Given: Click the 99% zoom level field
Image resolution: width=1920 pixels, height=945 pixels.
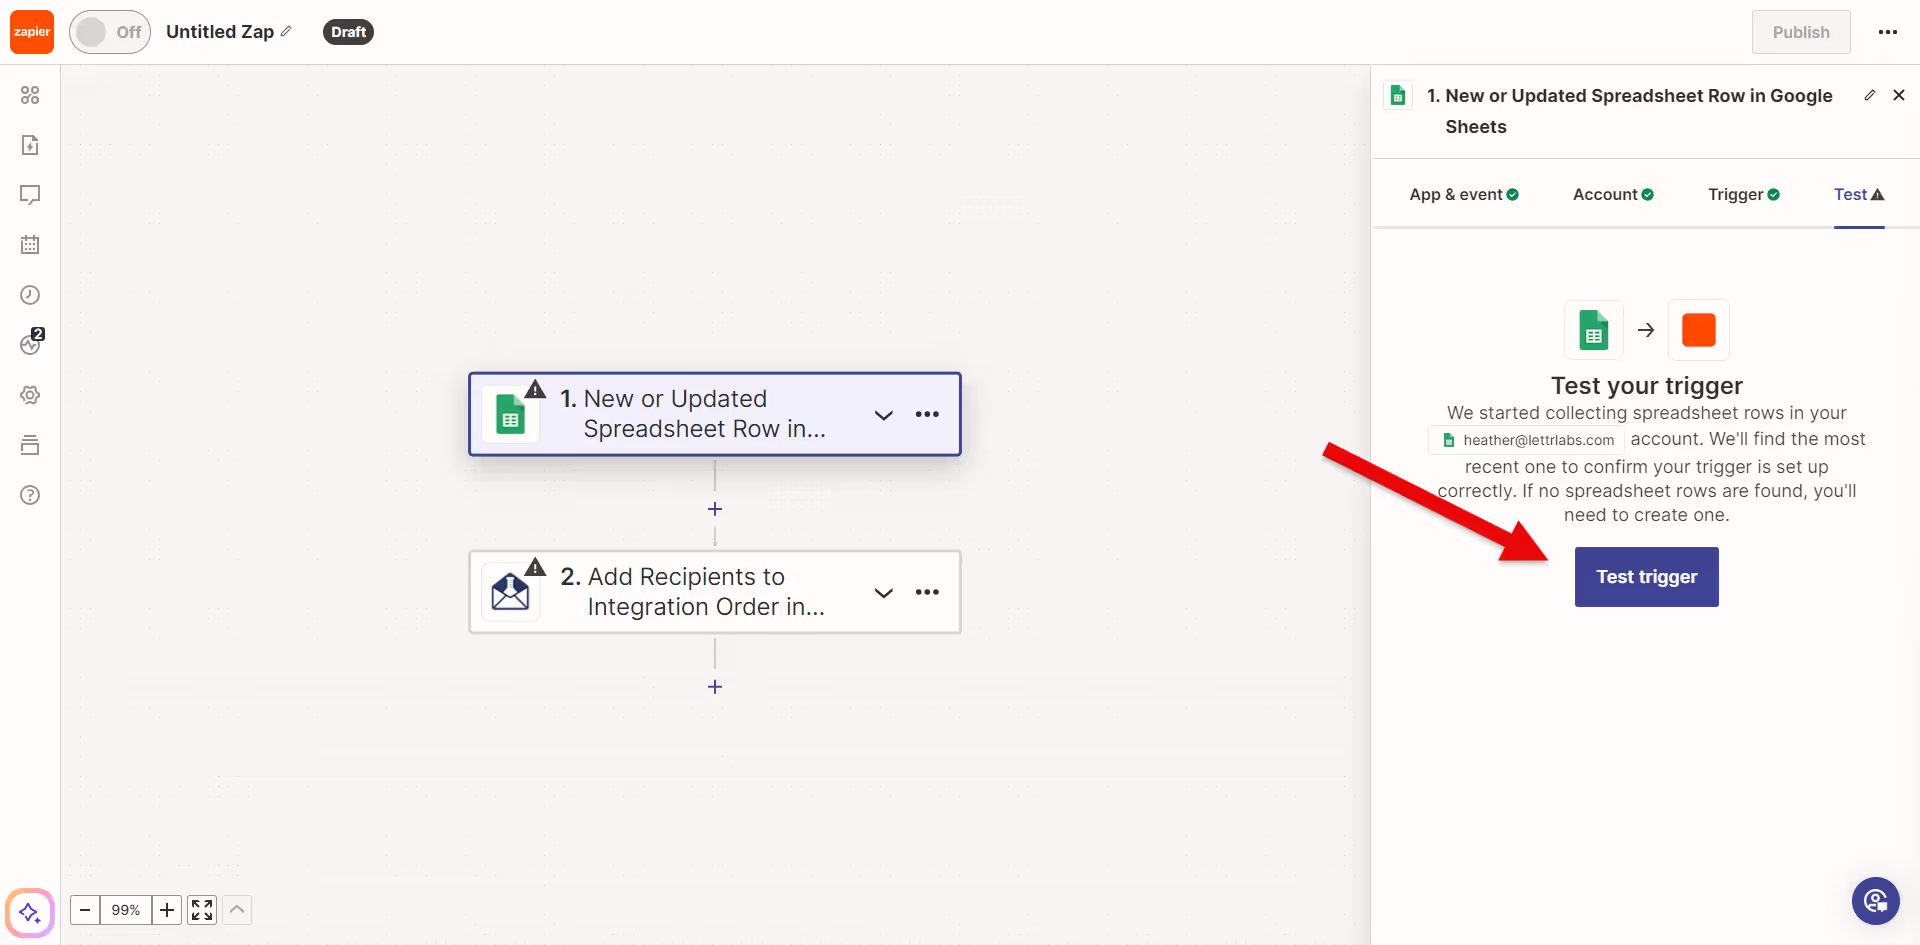Looking at the screenshot, I should point(126,910).
